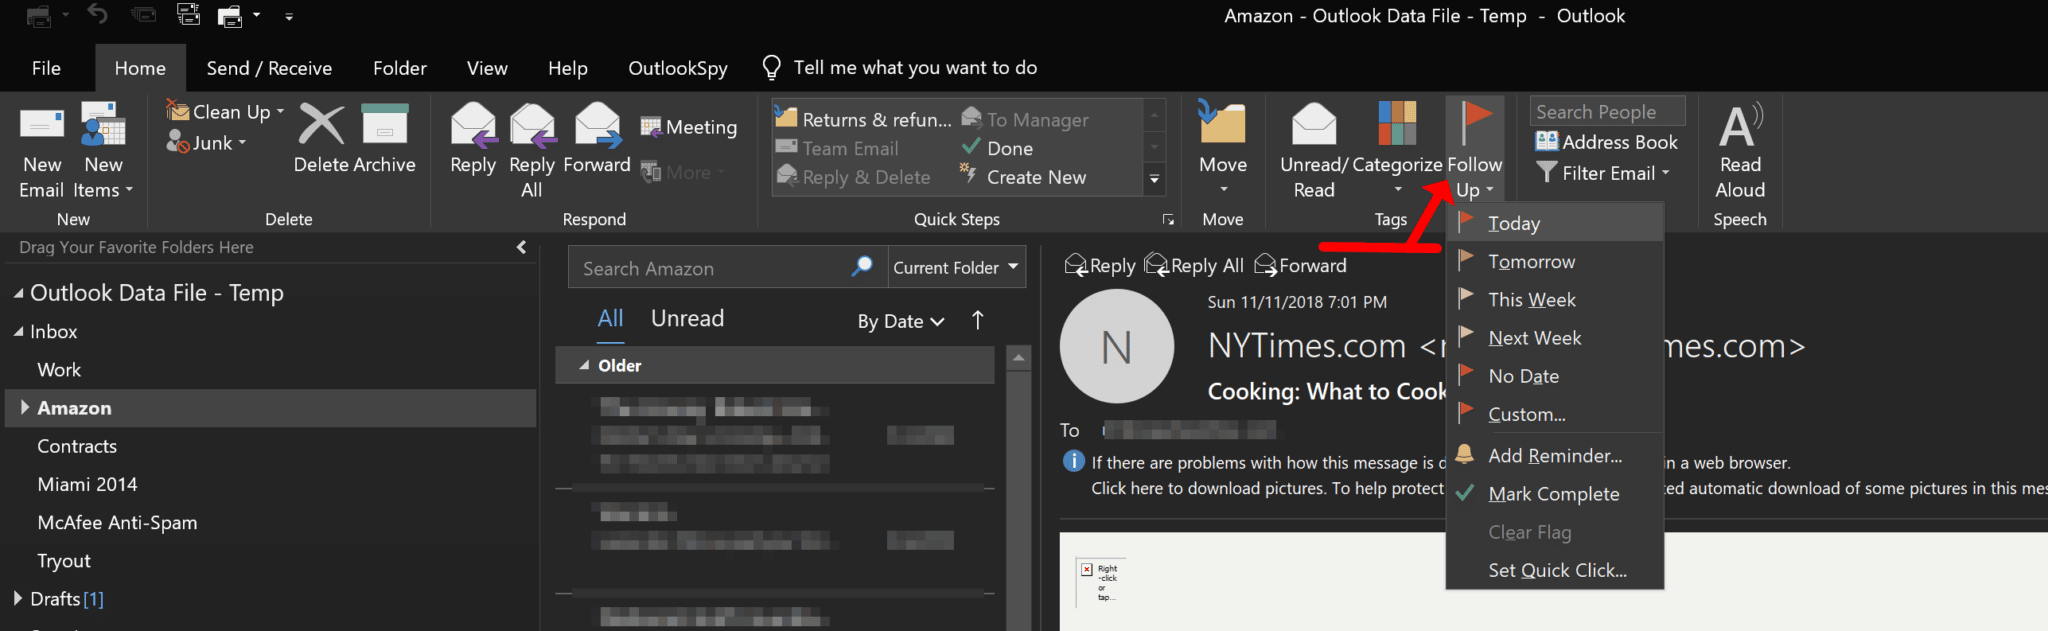This screenshot has height=631, width=2048.
Task: Collapse Outlook Data File - Temp
Action: pyautogui.click(x=18, y=293)
